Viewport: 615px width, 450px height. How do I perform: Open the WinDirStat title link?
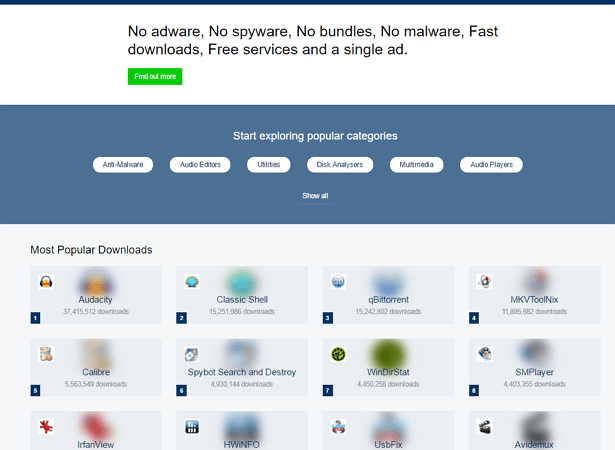pyautogui.click(x=388, y=372)
